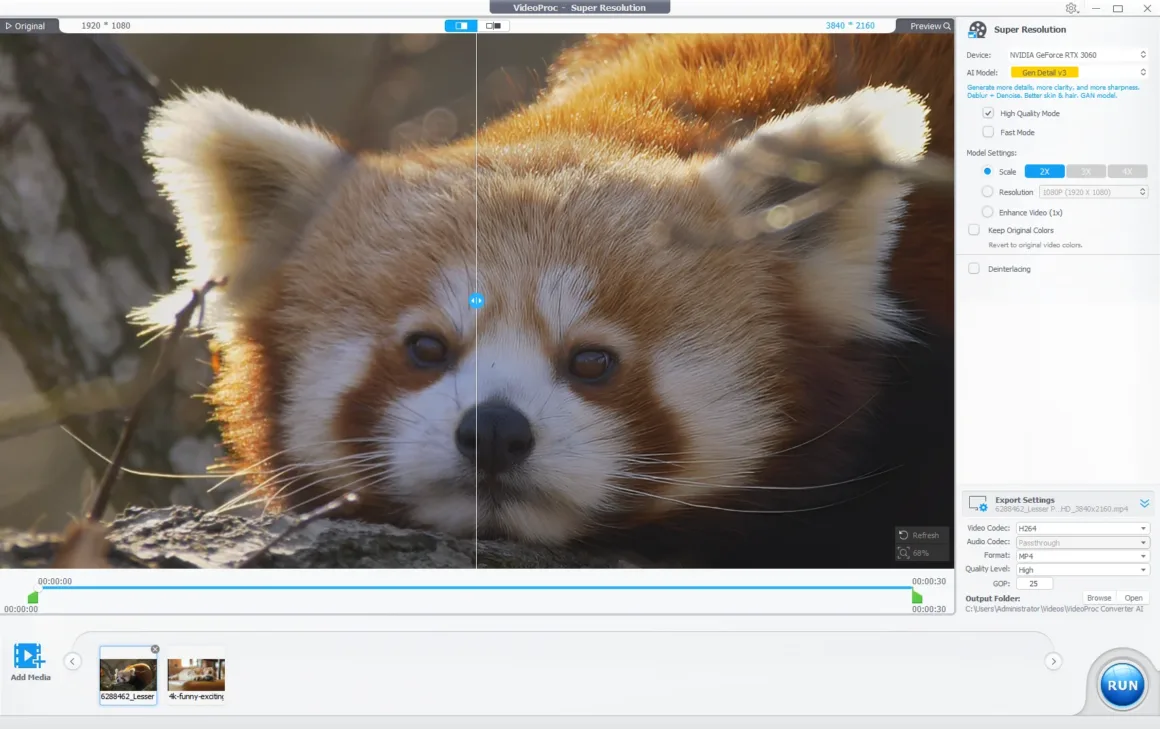The image size is (1160, 729).
Task: Open the Video Codec H264 dropdown
Action: [1082, 528]
